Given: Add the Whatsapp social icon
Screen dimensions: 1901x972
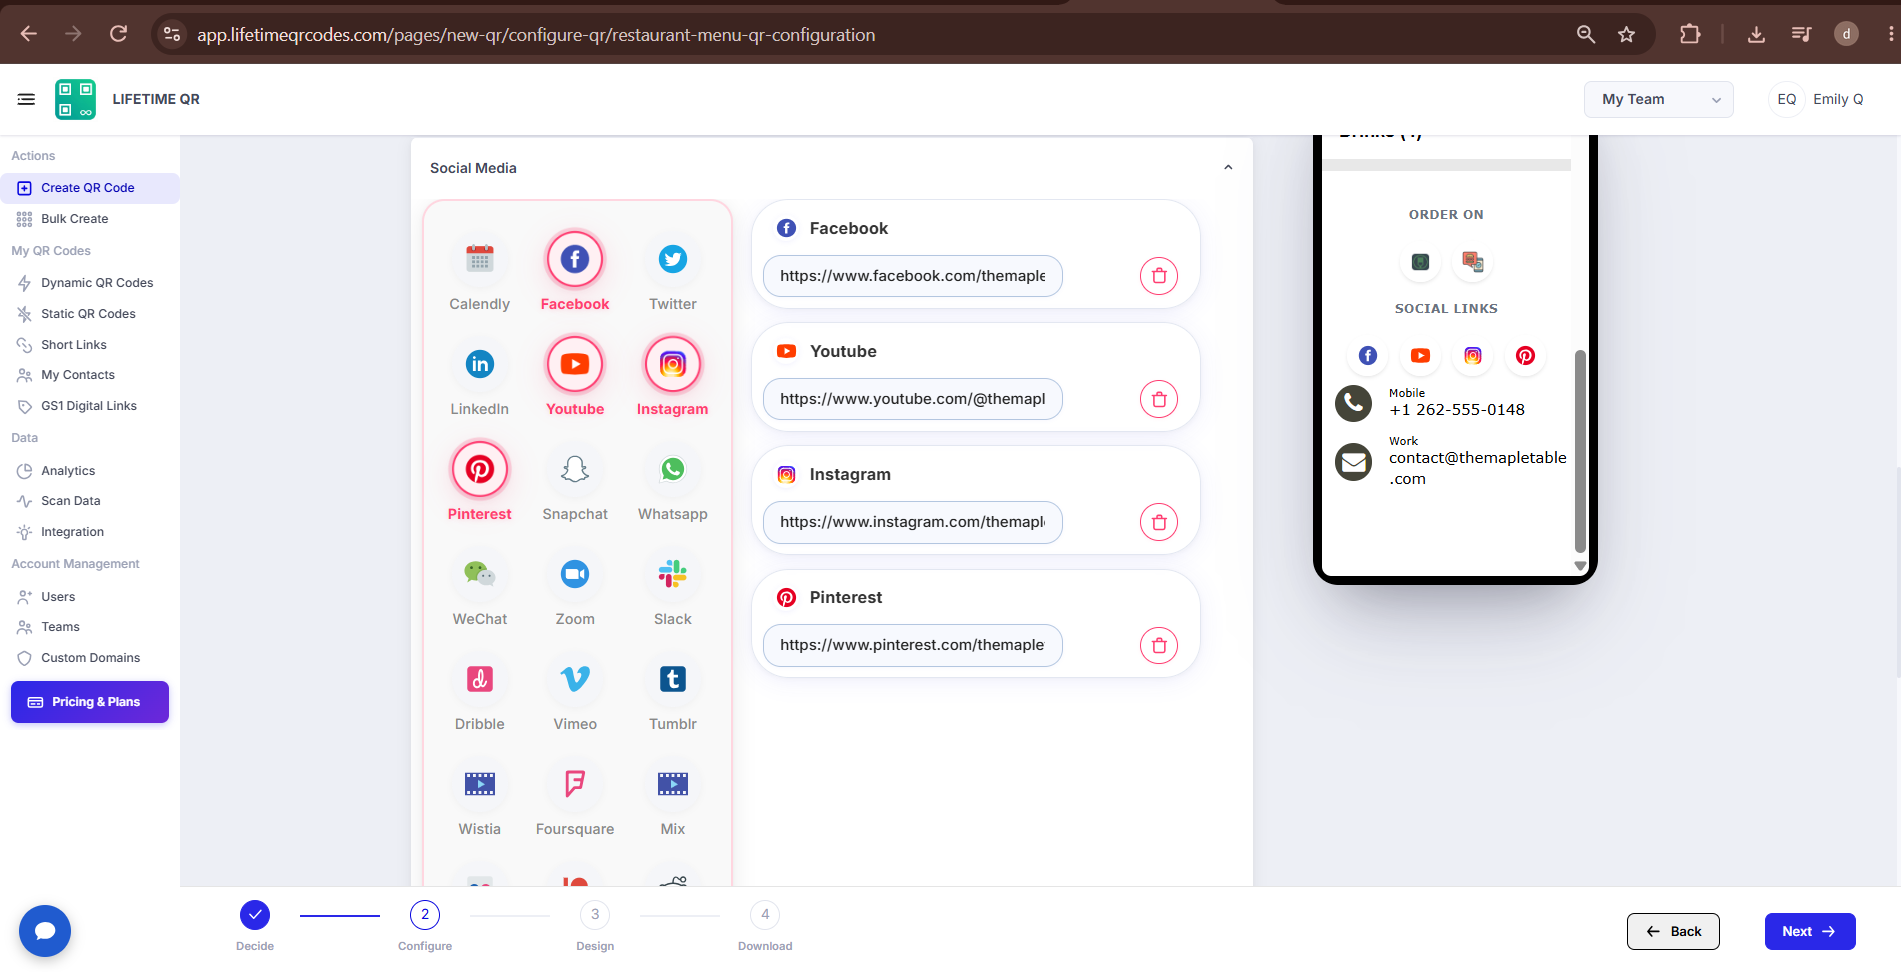Looking at the screenshot, I should 673,470.
